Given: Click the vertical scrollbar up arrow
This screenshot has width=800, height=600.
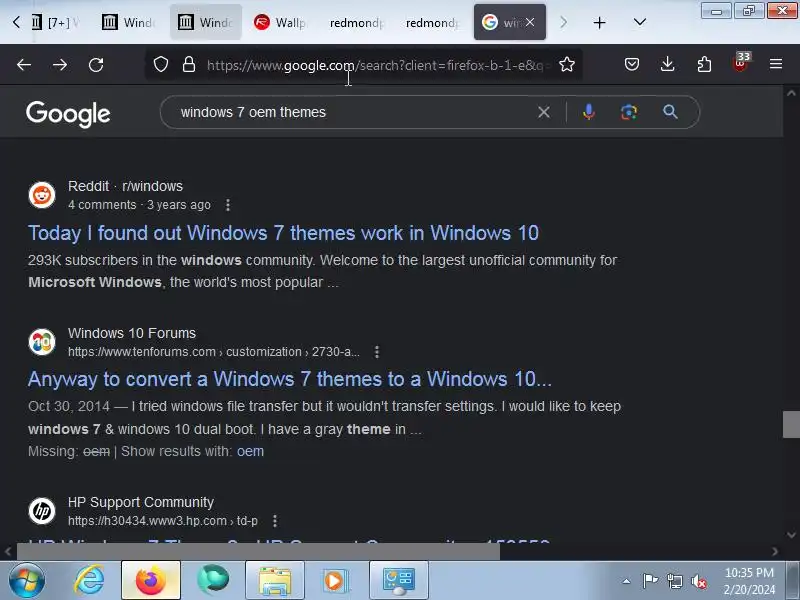Looking at the screenshot, I should [791, 93].
